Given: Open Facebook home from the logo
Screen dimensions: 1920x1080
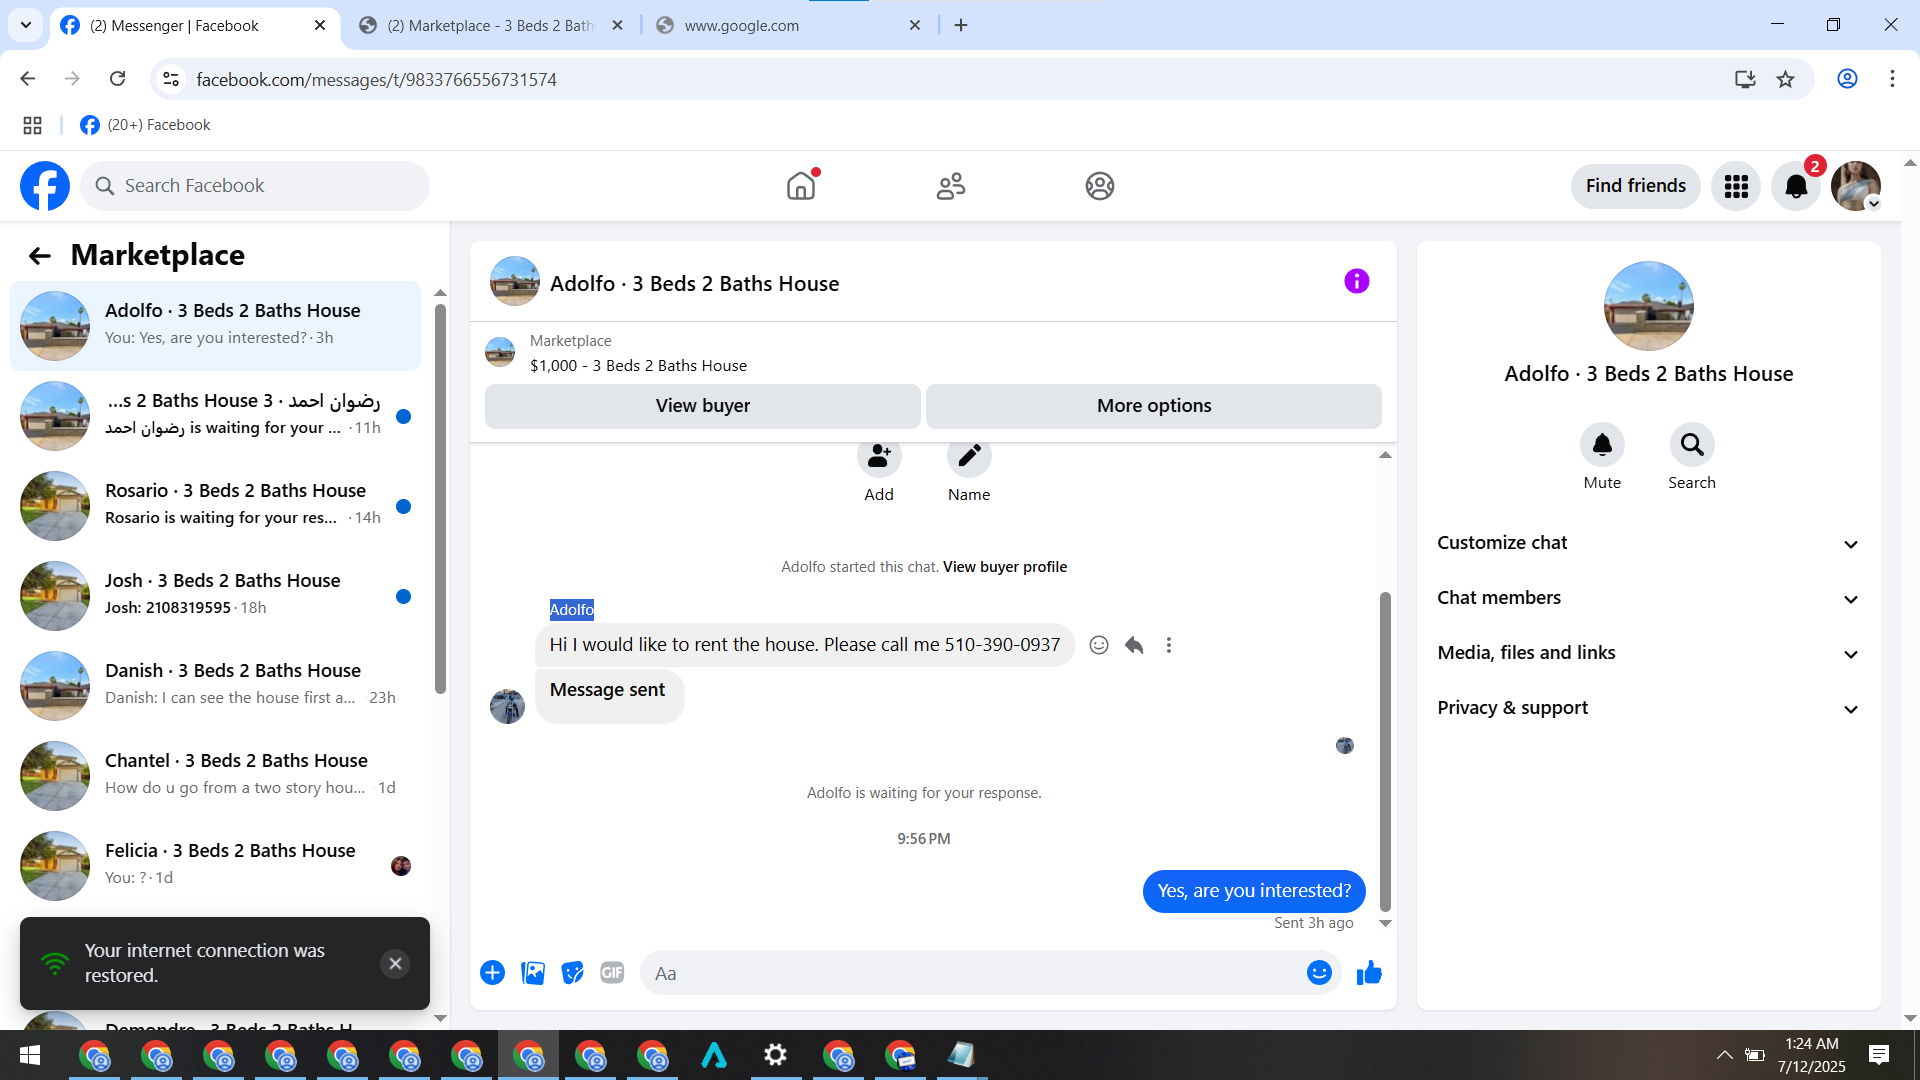Looking at the screenshot, I should [45, 186].
